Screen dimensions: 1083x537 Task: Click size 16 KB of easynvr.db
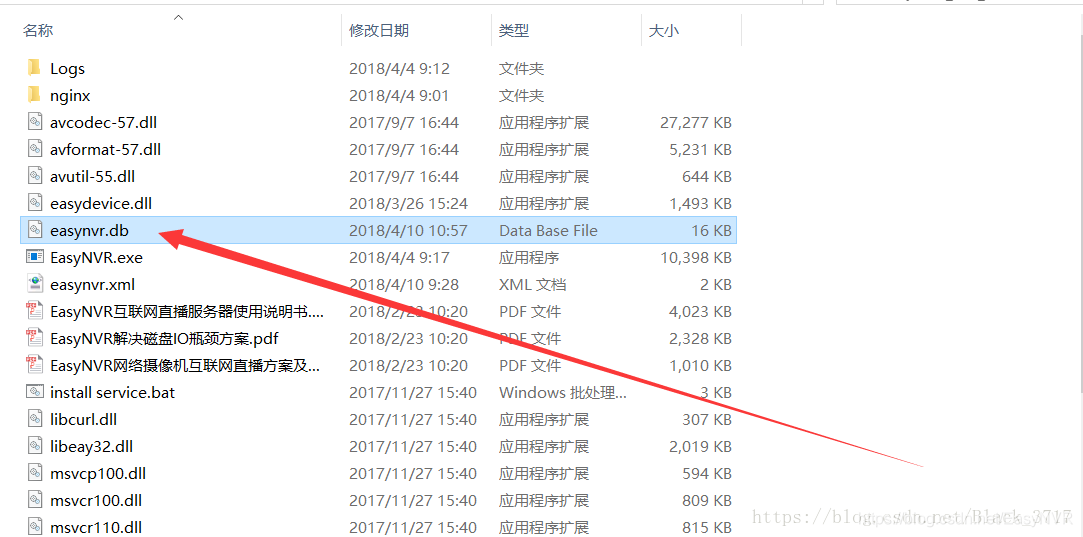tap(711, 230)
